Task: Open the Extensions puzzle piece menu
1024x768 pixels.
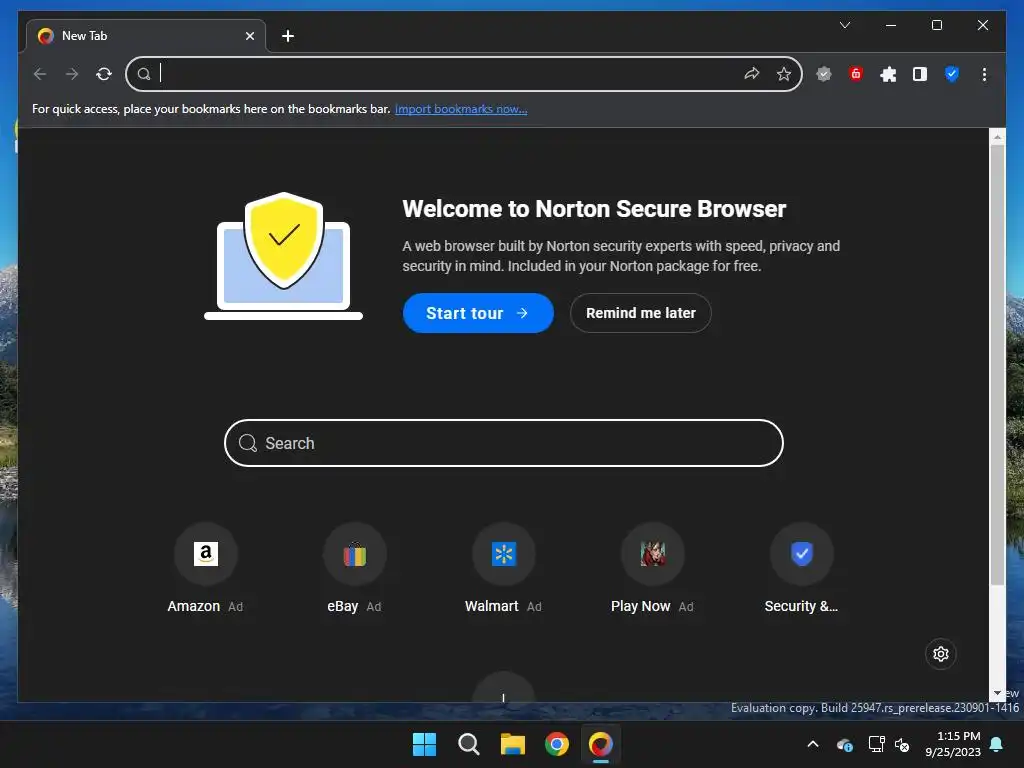Action: pyautogui.click(x=888, y=74)
